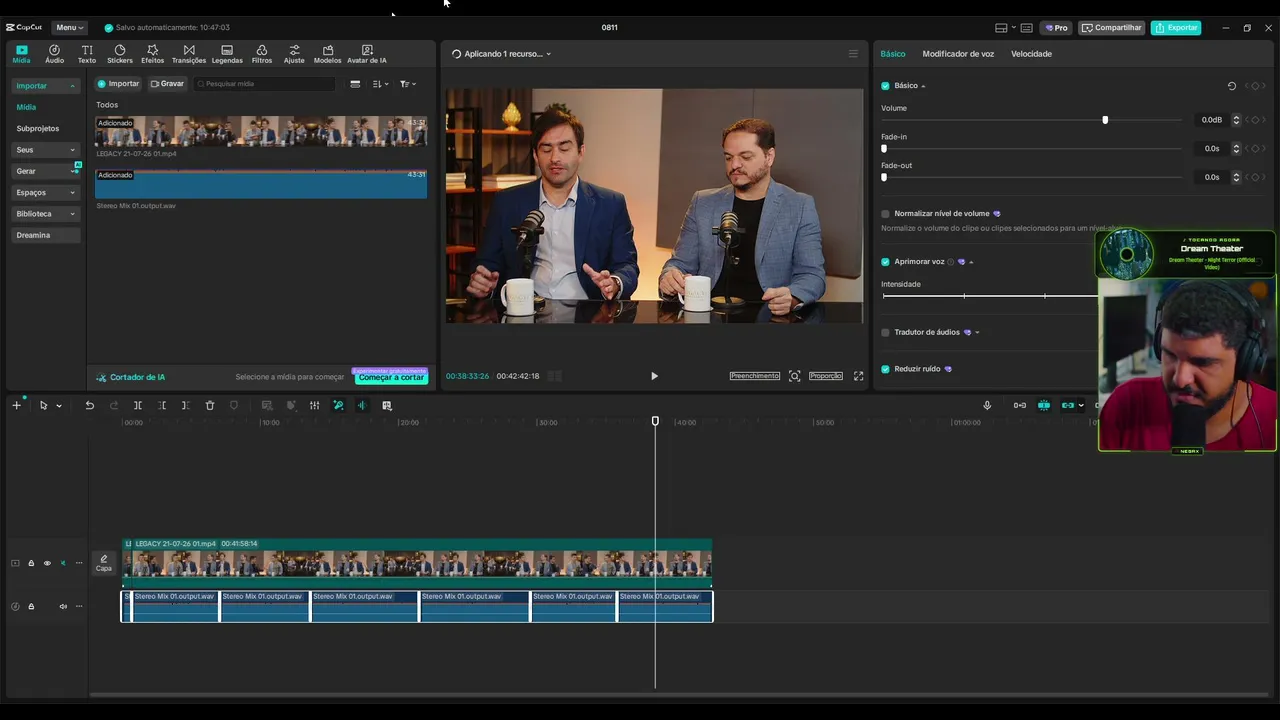1280x720 pixels.
Task: Open the Transições tab
Action: pos(189,54)
